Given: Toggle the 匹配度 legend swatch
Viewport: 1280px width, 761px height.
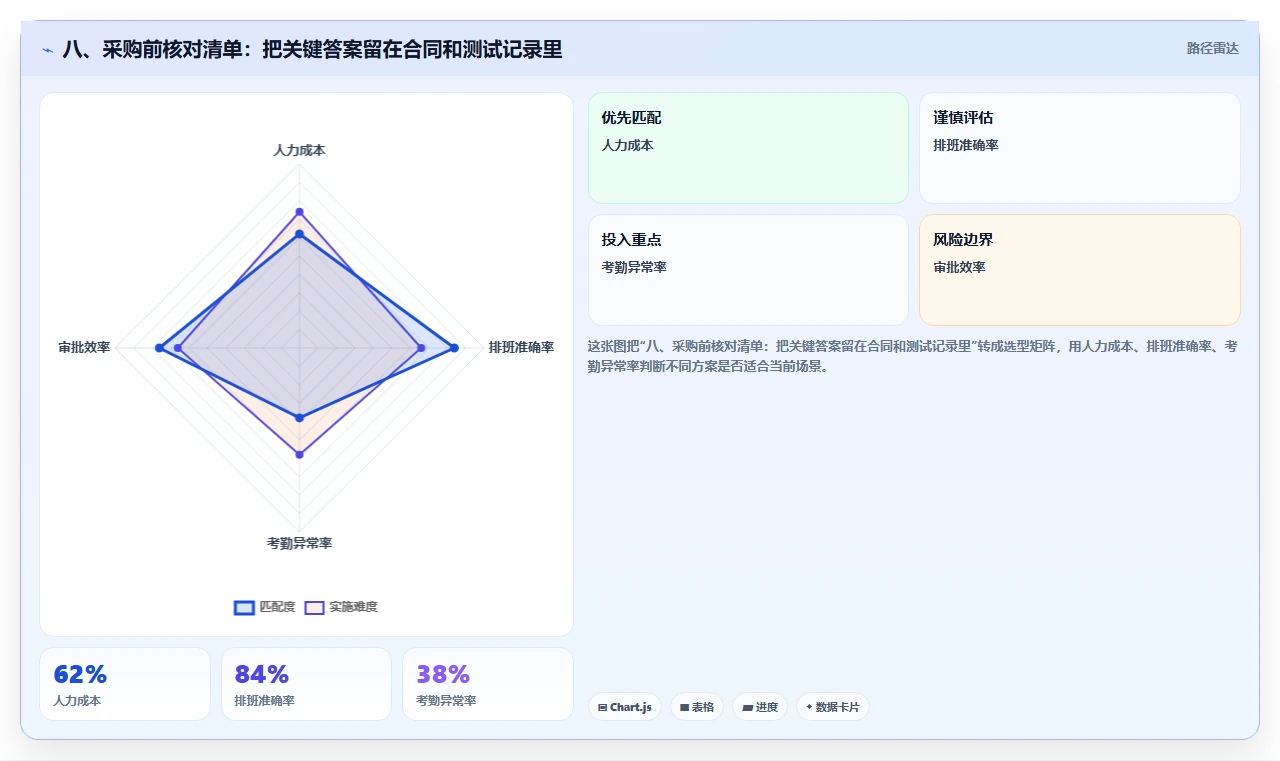Looking at the screenshot, I should [x=245, y=607].
